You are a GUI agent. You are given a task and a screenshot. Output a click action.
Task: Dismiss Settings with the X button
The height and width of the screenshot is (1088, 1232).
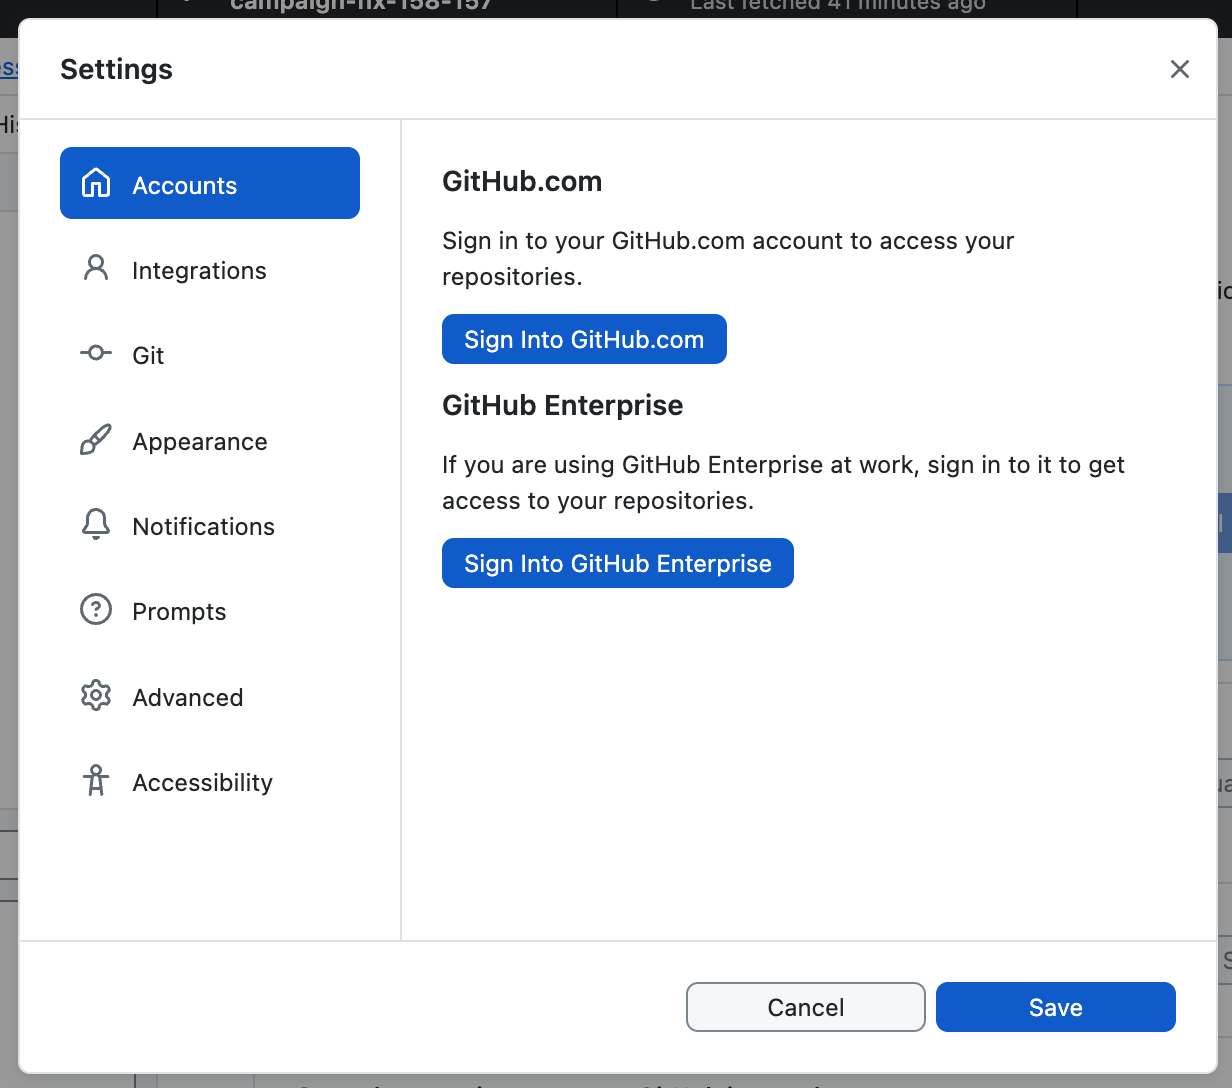[1179, 69]
